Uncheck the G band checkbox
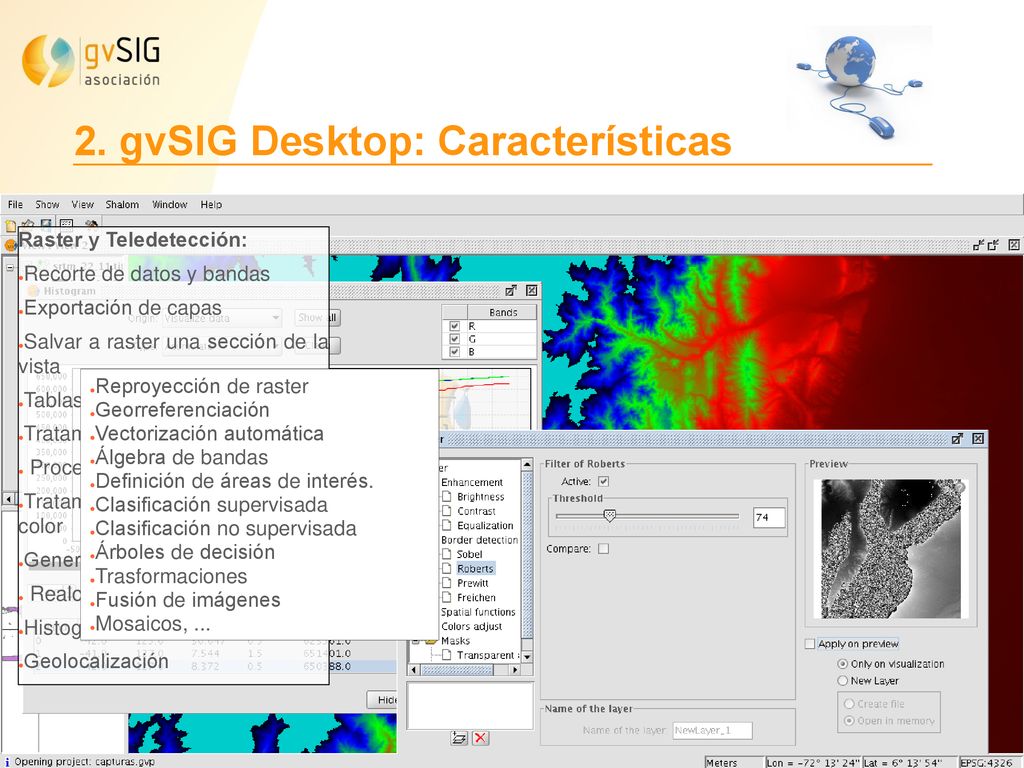 coord(455,339)
